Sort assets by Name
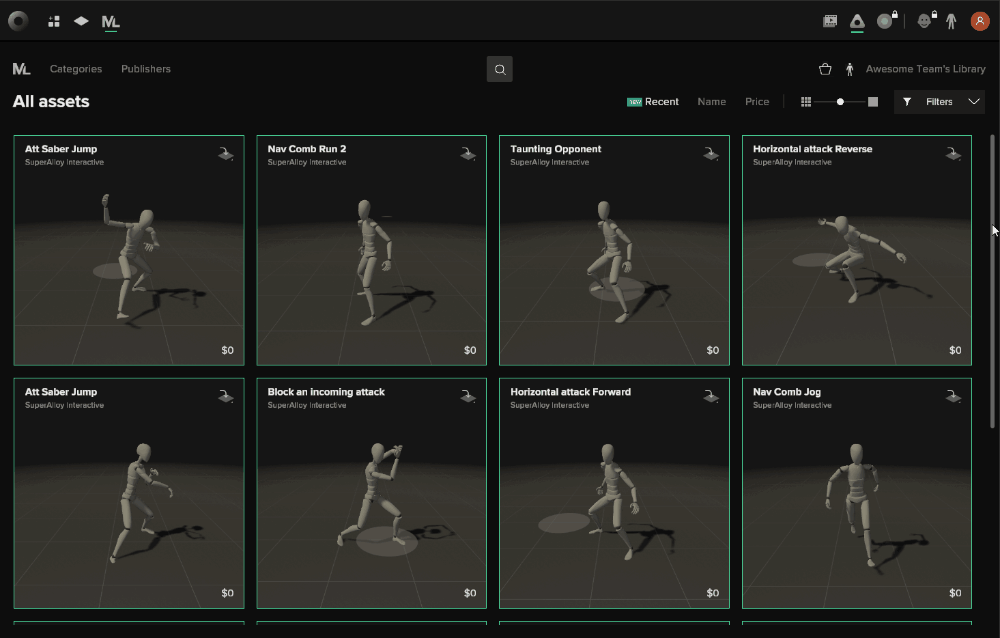The image size is (1000, 638). point(712,102)
